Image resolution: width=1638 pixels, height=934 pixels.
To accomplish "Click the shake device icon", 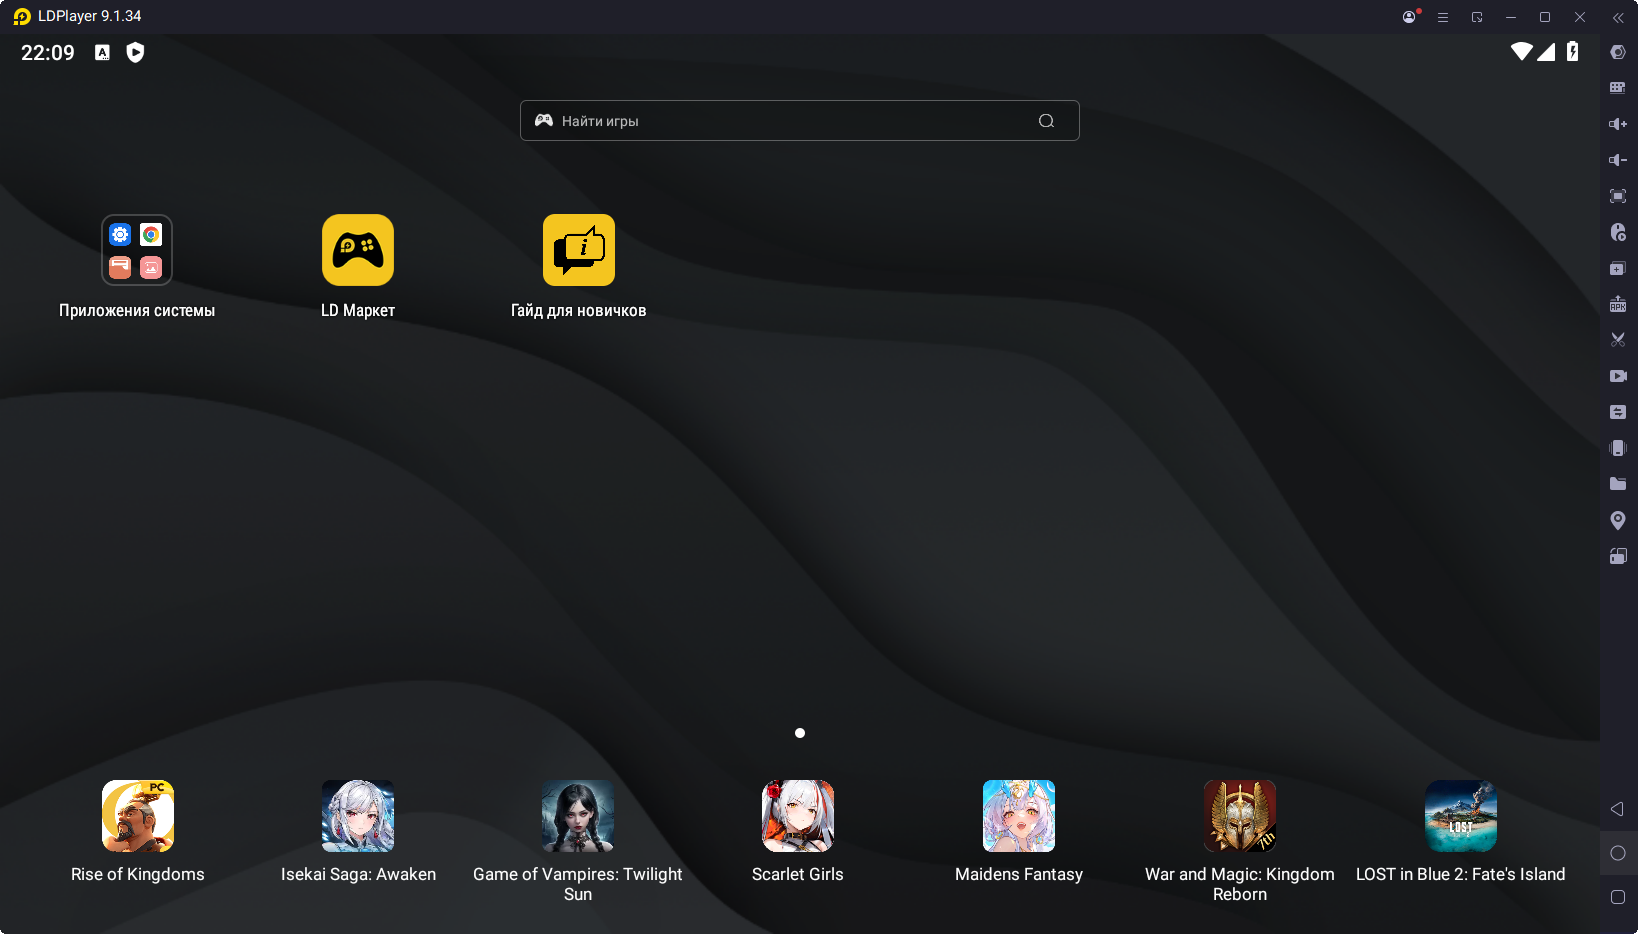I will 1618,448.
